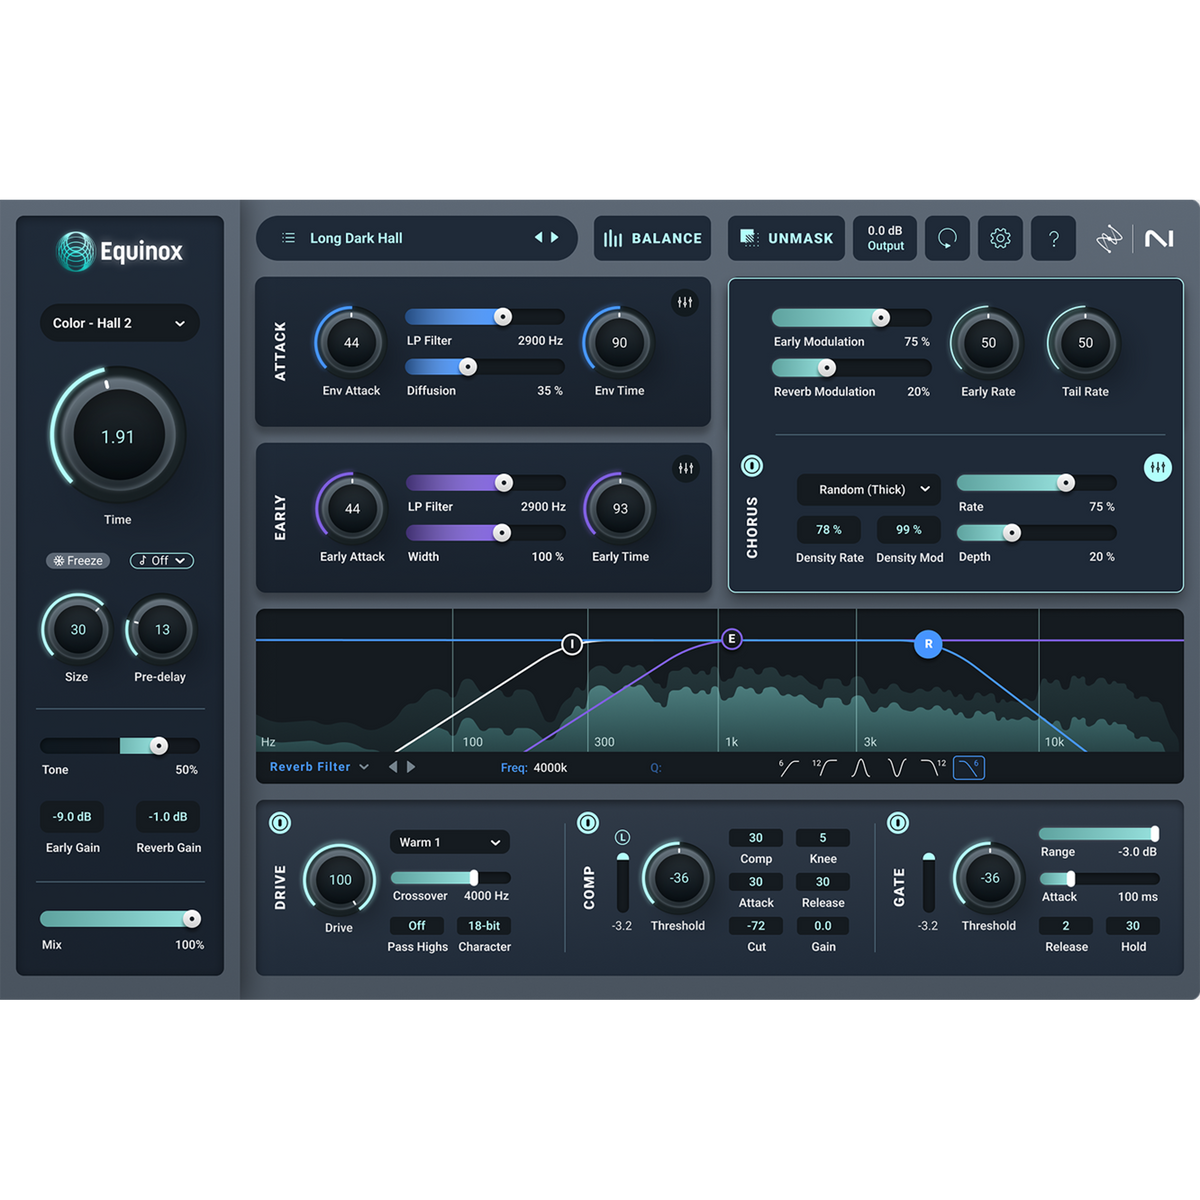
Task: Click the Reverb Gain -1.0 dB value
Action: click(168, 817)
